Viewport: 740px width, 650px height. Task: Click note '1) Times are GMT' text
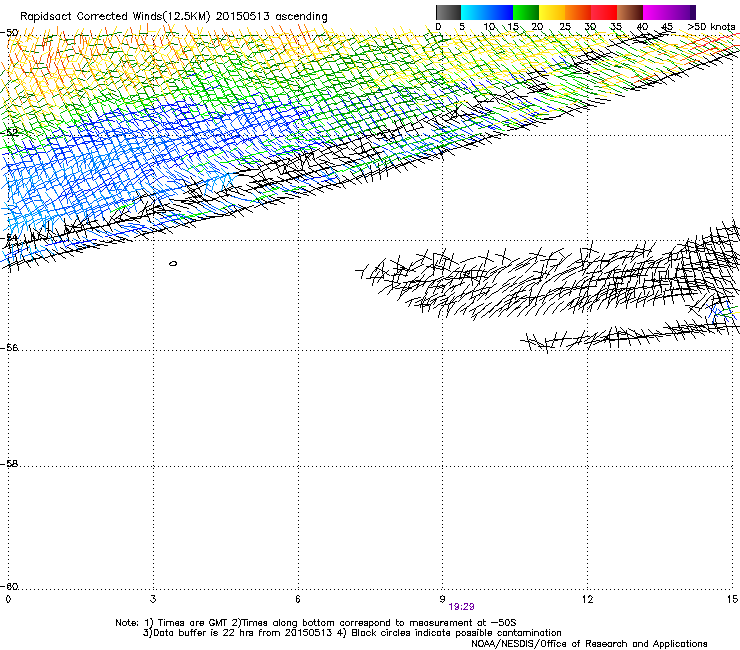point(186,623)
